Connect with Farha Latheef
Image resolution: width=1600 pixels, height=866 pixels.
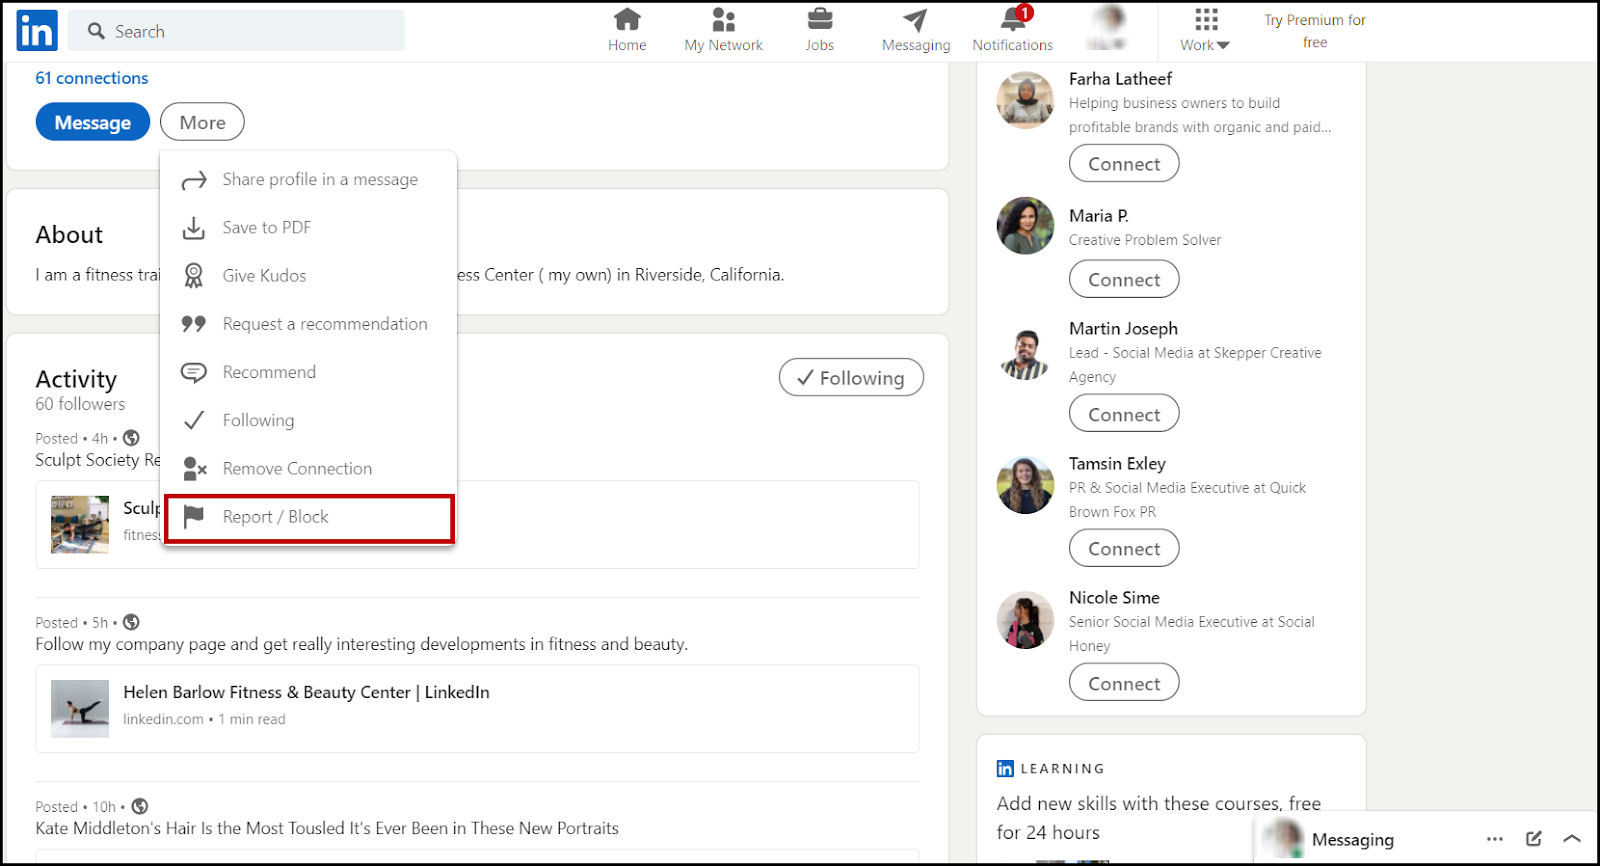point(1124,164)
